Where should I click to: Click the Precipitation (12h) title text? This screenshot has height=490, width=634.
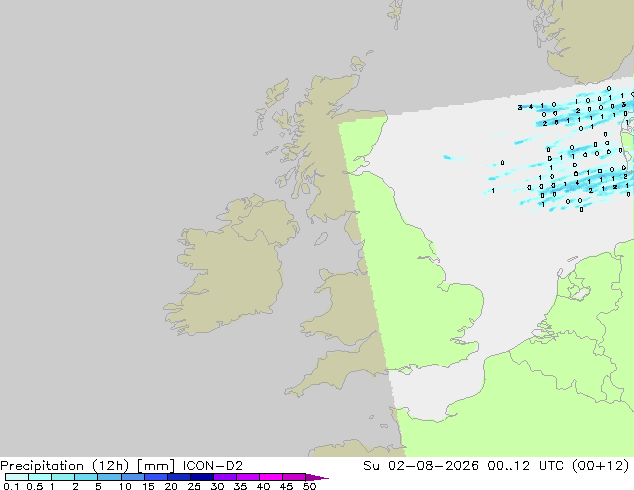click(65, 466)
